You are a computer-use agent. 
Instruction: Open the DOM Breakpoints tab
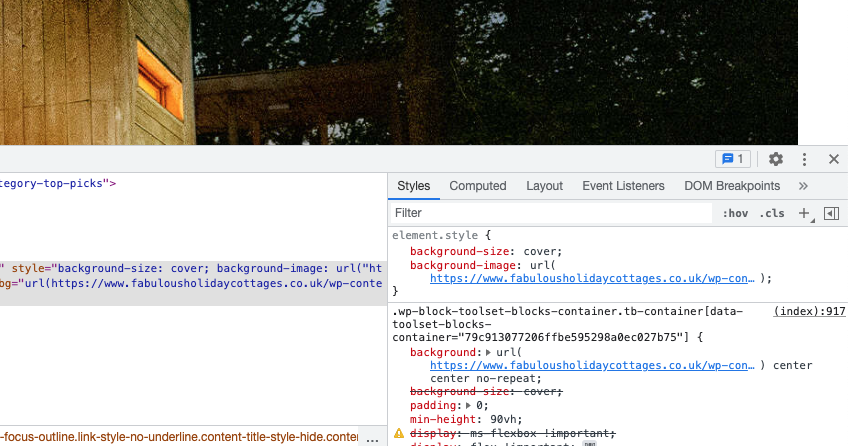tap(732, 186)
